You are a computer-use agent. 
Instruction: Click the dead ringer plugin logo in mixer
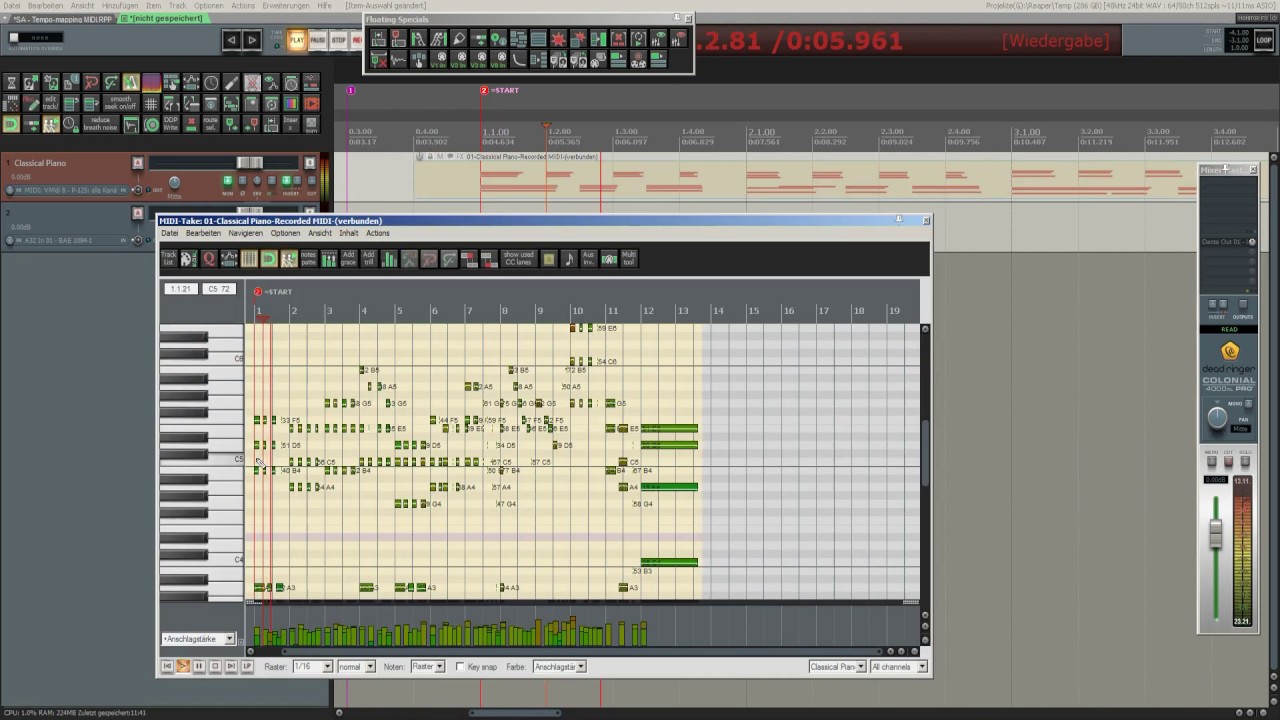coord(1229,351)
